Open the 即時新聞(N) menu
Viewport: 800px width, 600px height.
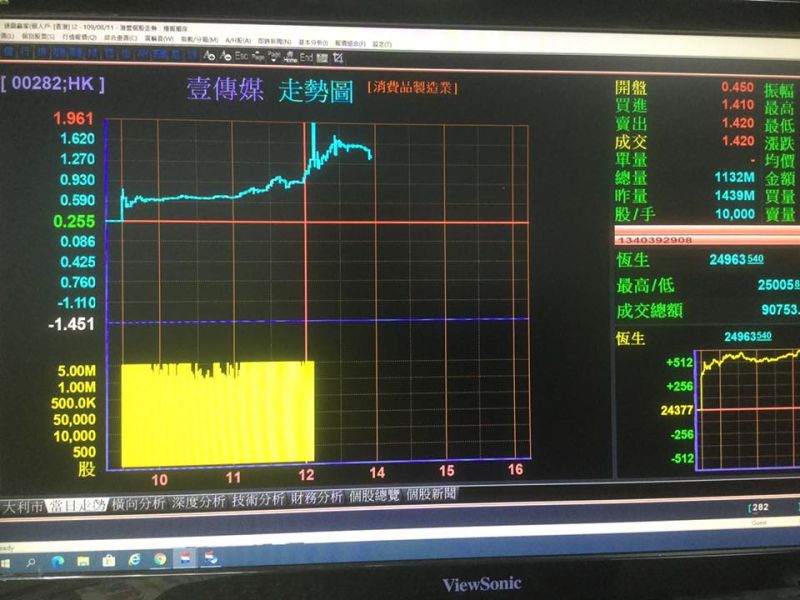point(274,41)
